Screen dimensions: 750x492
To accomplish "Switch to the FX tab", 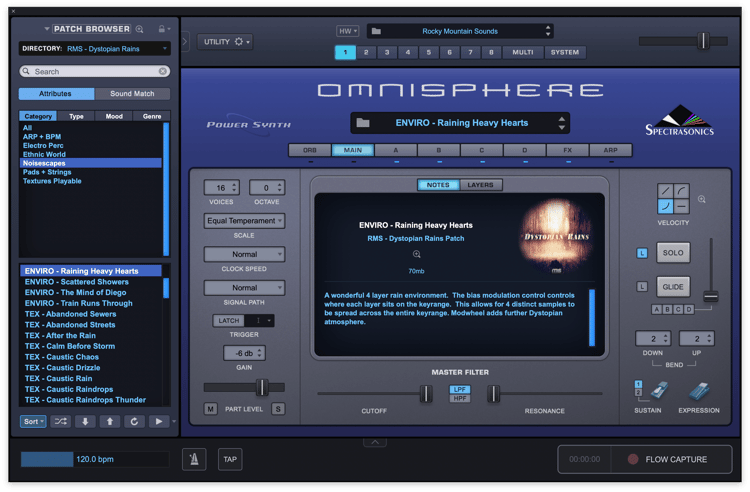I will tap(567, 150).
